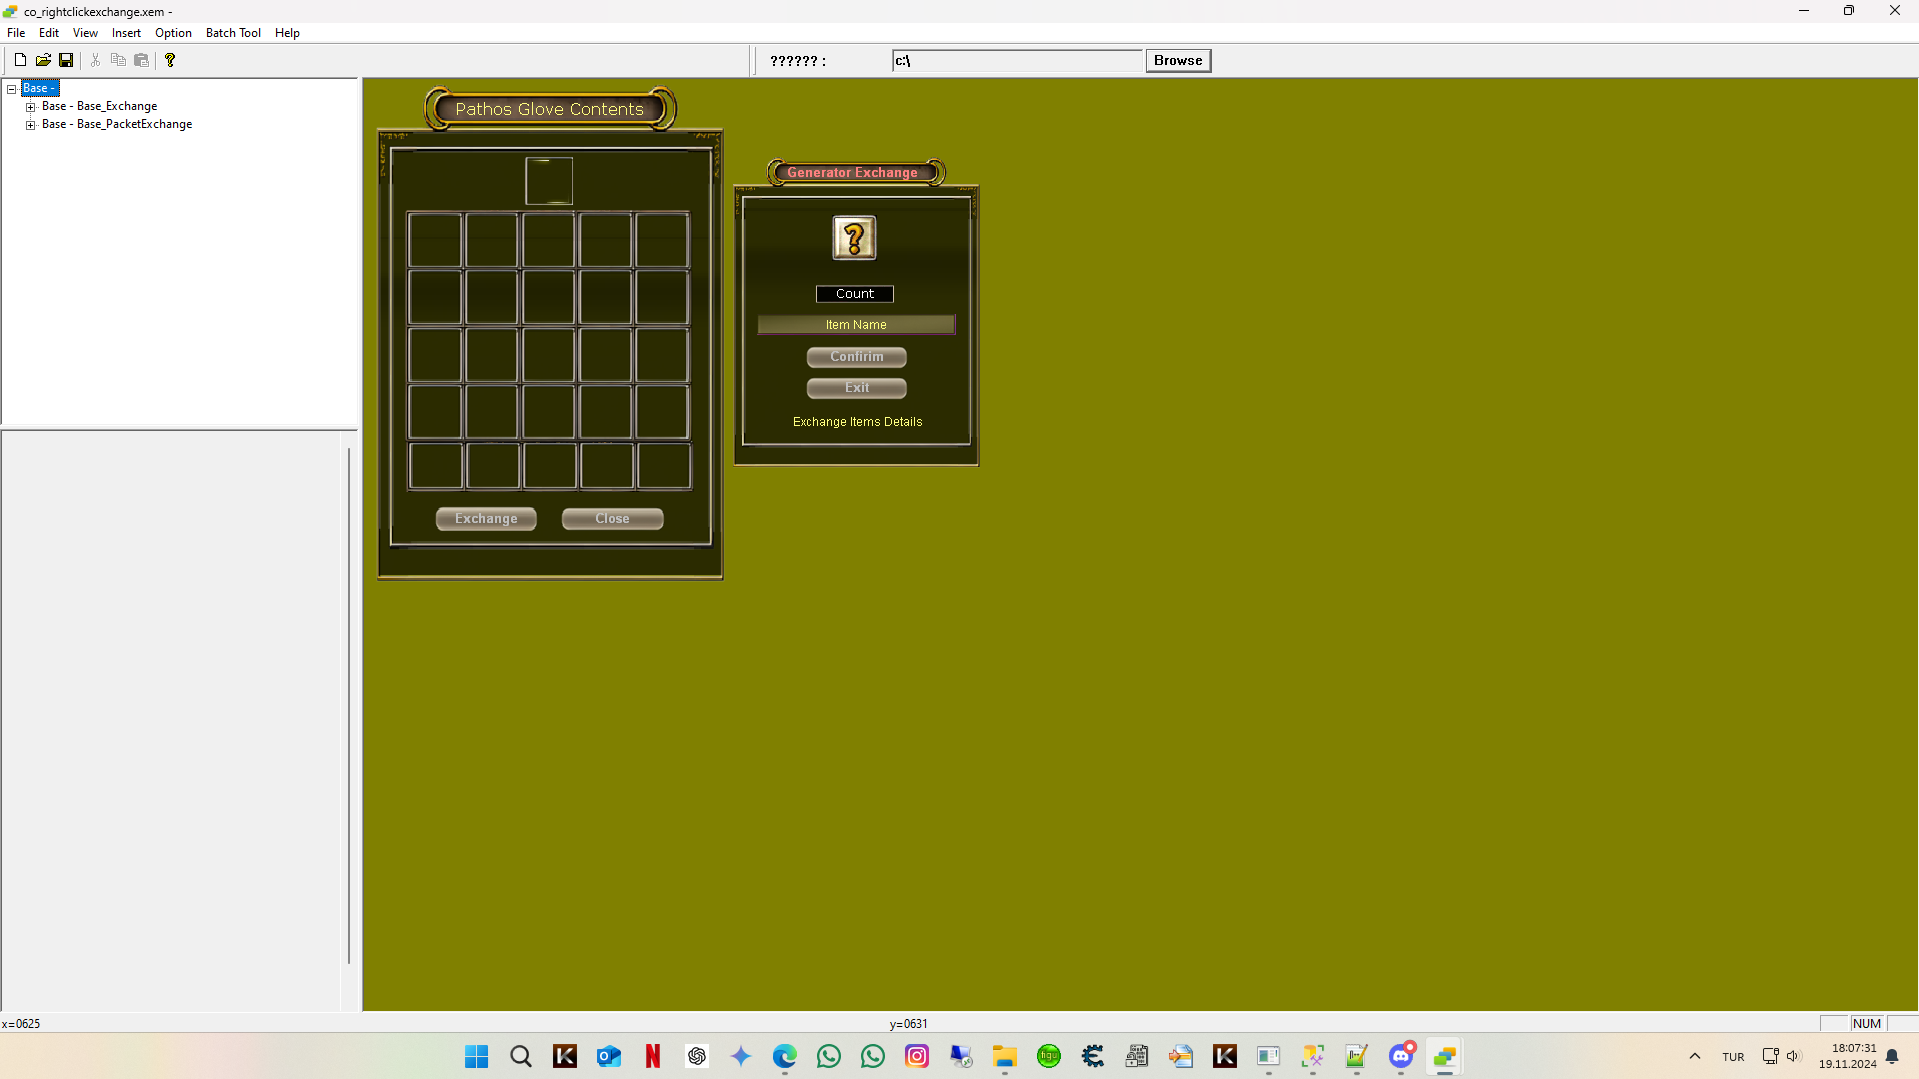Click the question-mark item icon in Generator Exchange
Viewport: 1919px width, 1079px height.
(854, 237)
